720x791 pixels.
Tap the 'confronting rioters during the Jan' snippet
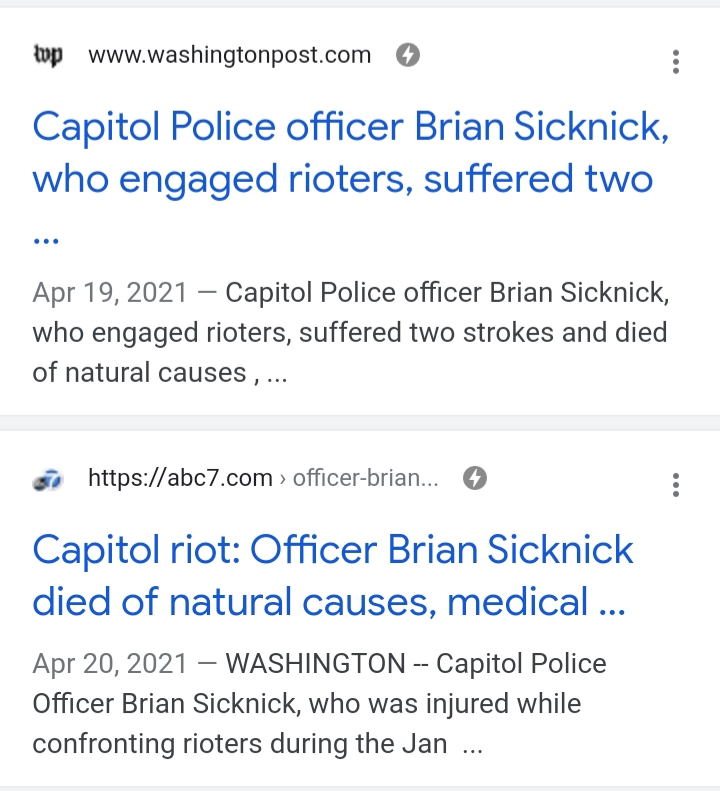(x=240, y=745)
